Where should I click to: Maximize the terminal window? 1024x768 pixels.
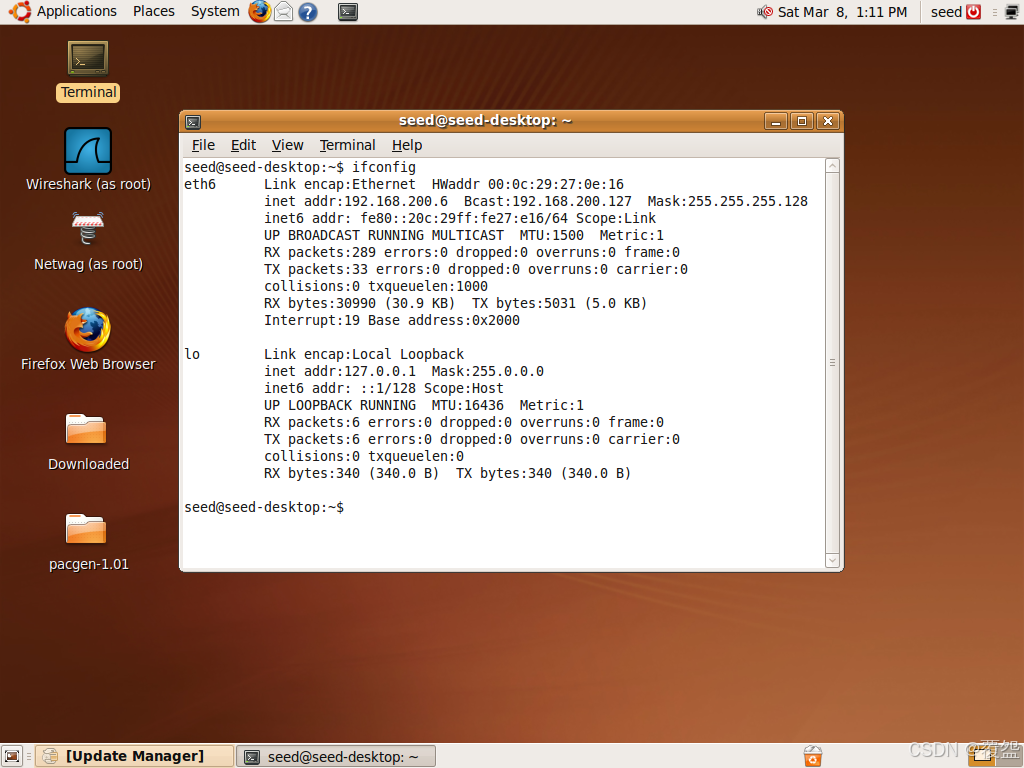click(802, 121)
